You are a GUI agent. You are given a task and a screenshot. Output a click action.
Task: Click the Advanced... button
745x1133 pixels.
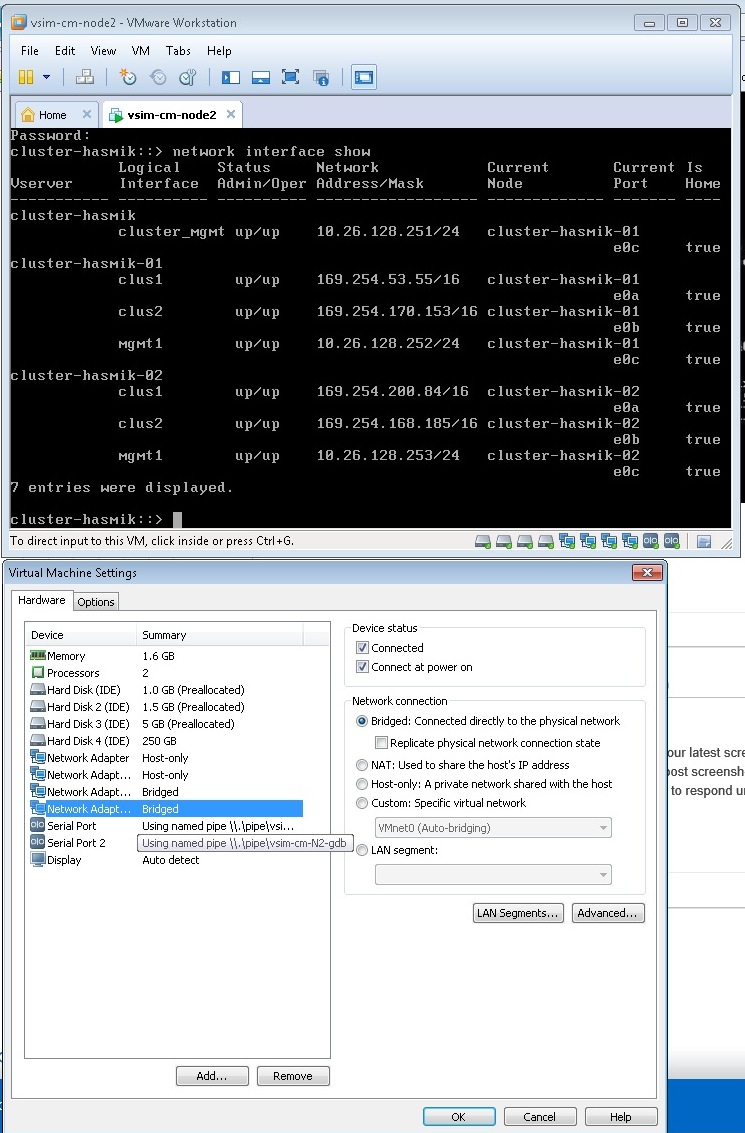608,913
